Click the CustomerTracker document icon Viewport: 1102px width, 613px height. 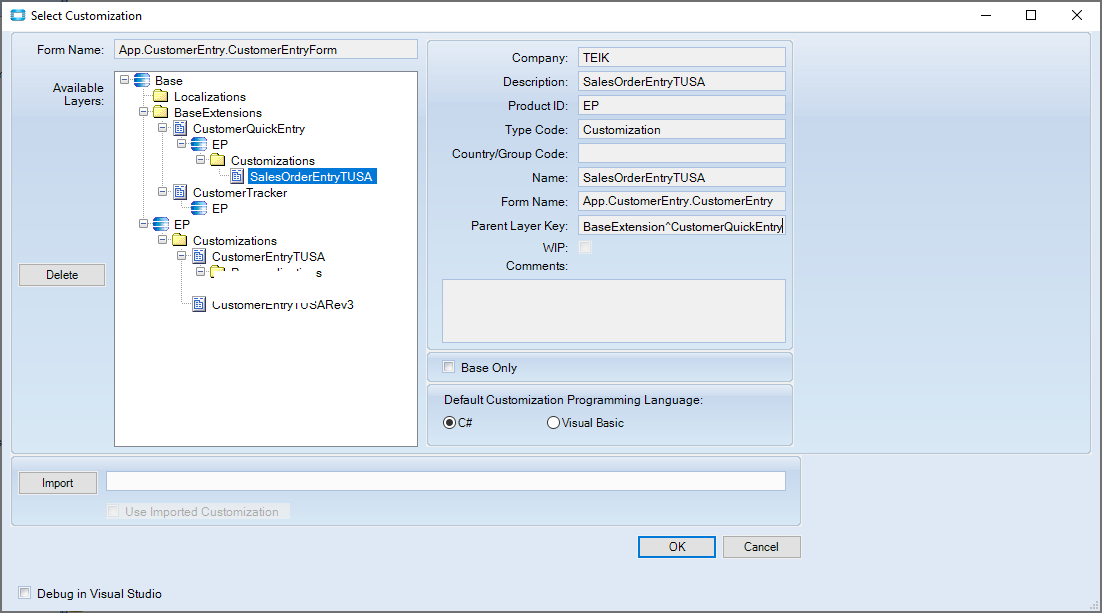tap(180, 192)
